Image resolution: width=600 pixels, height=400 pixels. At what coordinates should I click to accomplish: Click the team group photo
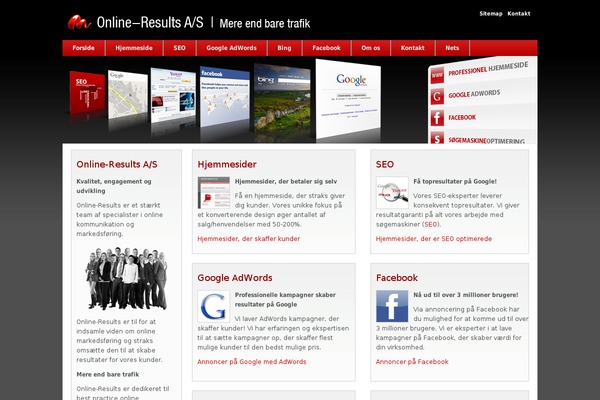[126, 278]
